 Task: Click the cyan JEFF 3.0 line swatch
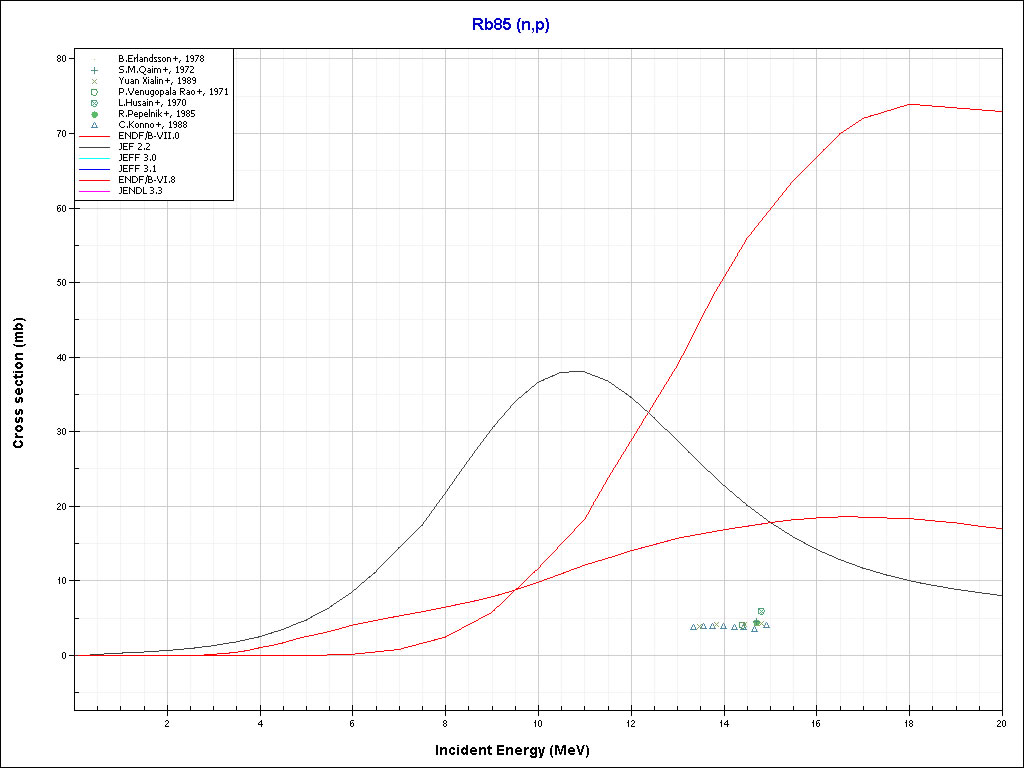pos(94,158)
